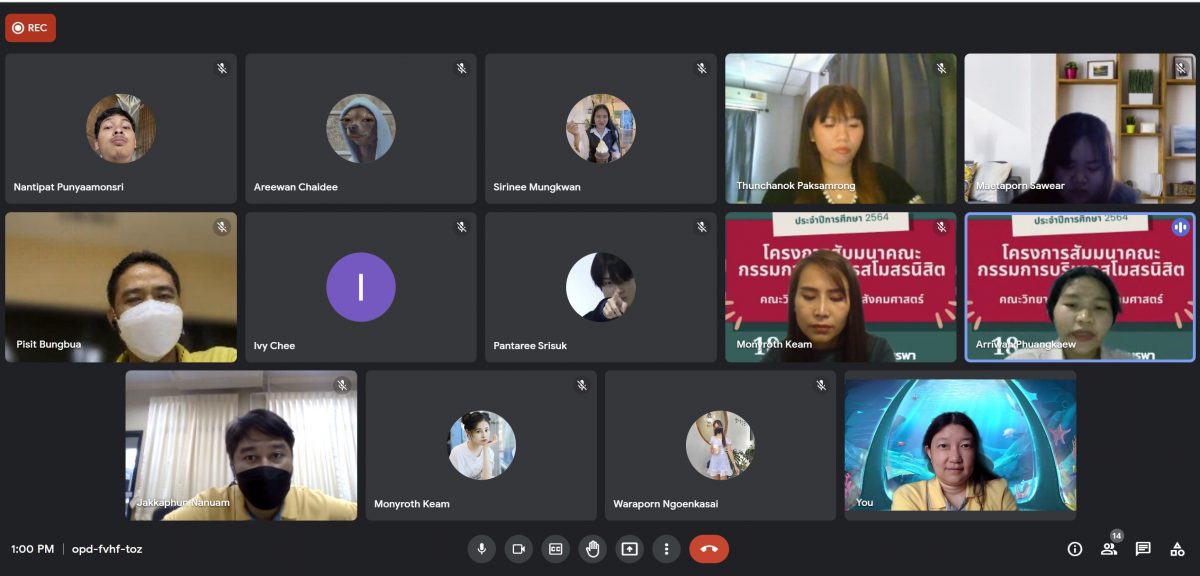Turn off the camera button
This screenshot has height=576, width=1200.
(518, 549)
